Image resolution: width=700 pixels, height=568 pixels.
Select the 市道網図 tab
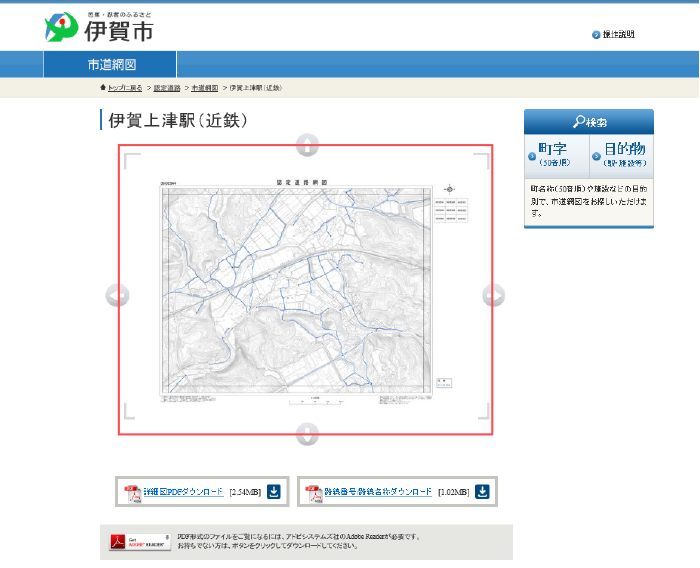click(x=110, y=64)
